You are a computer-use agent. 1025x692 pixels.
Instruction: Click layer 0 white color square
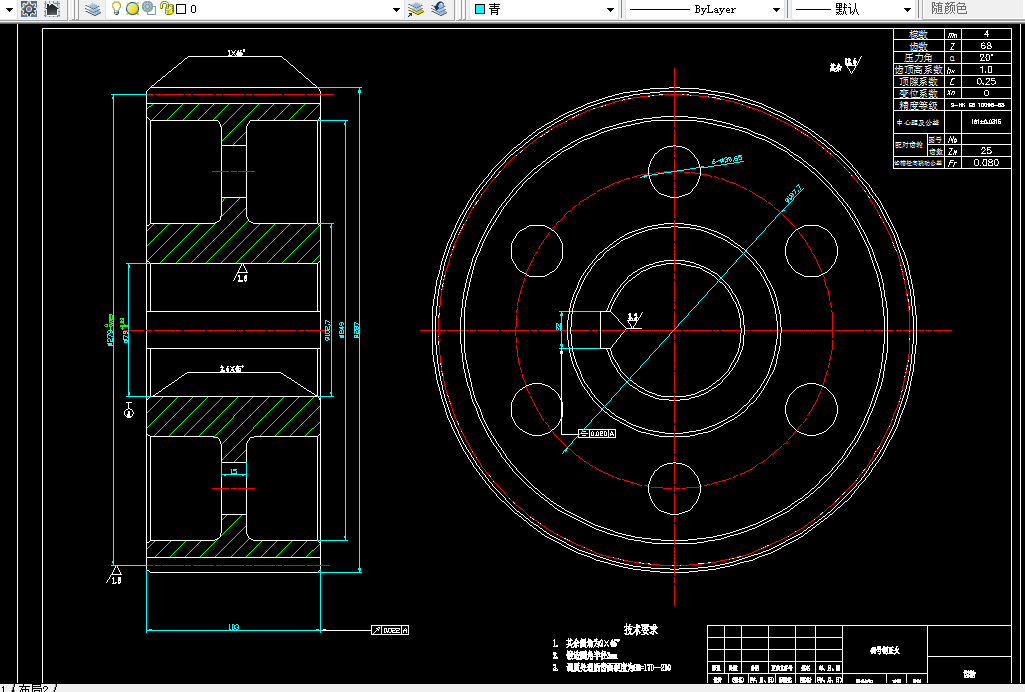[x=182, y=9]
